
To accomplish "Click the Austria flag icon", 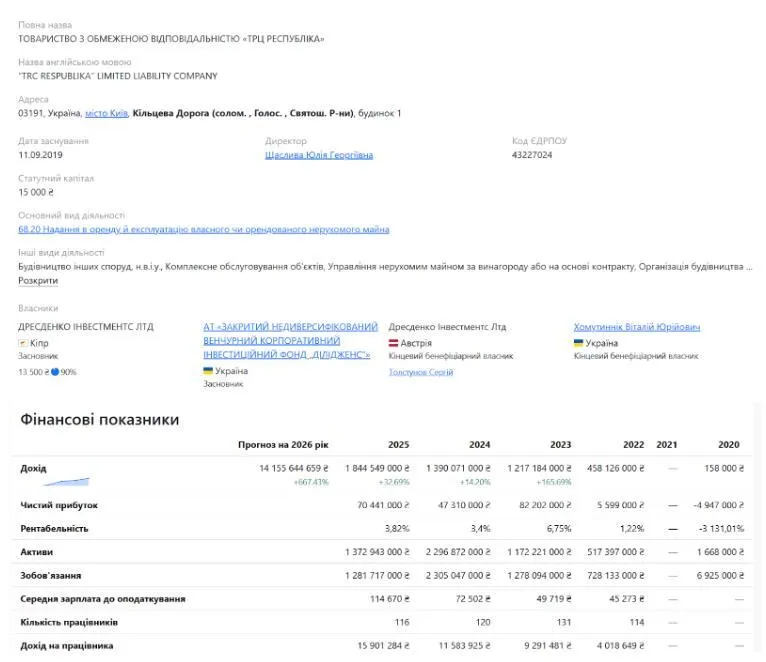I will tap(393, 343).
